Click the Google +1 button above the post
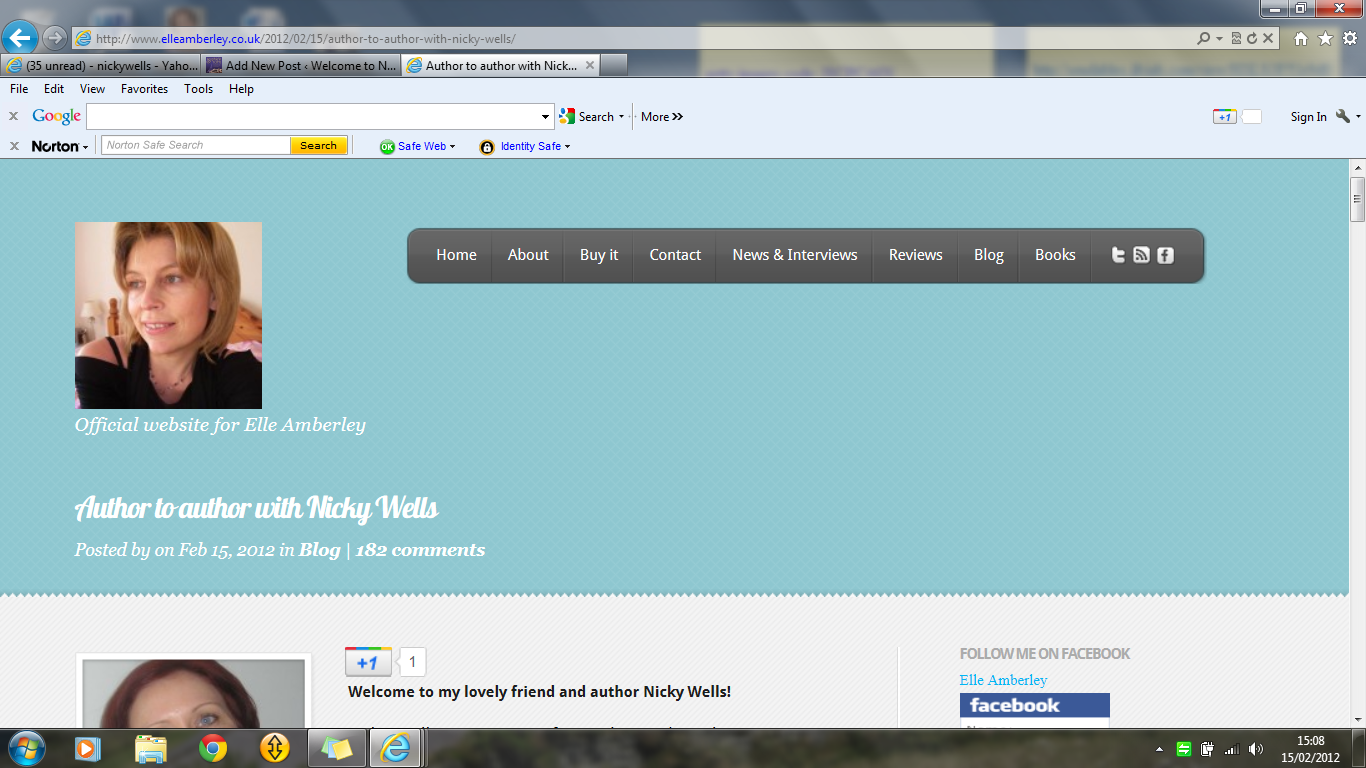 368,662
